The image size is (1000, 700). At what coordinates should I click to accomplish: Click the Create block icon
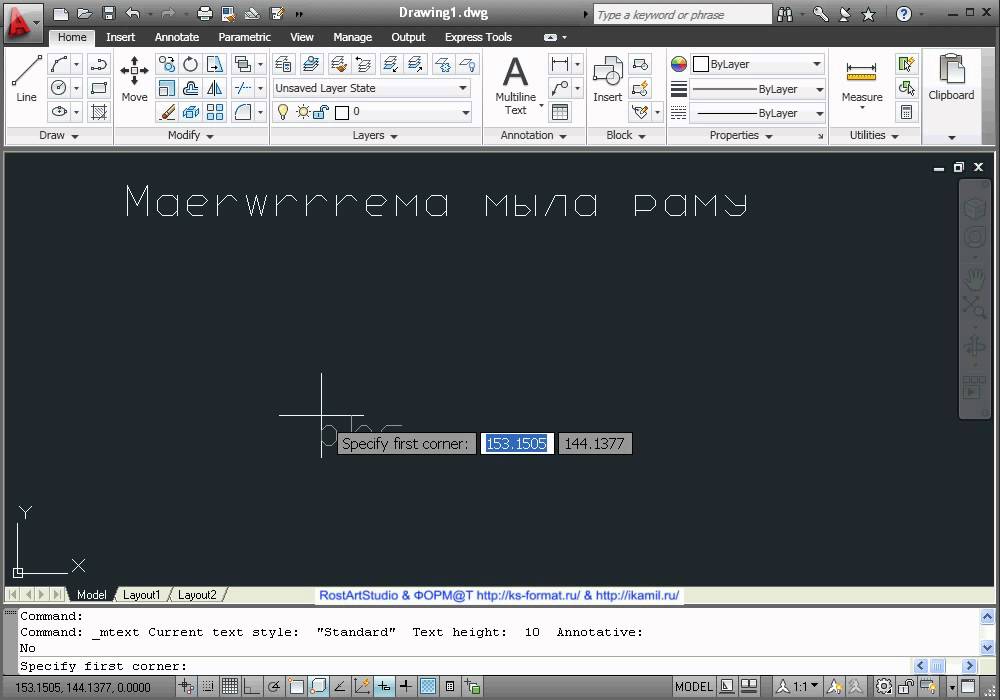[x=640, y=64]
